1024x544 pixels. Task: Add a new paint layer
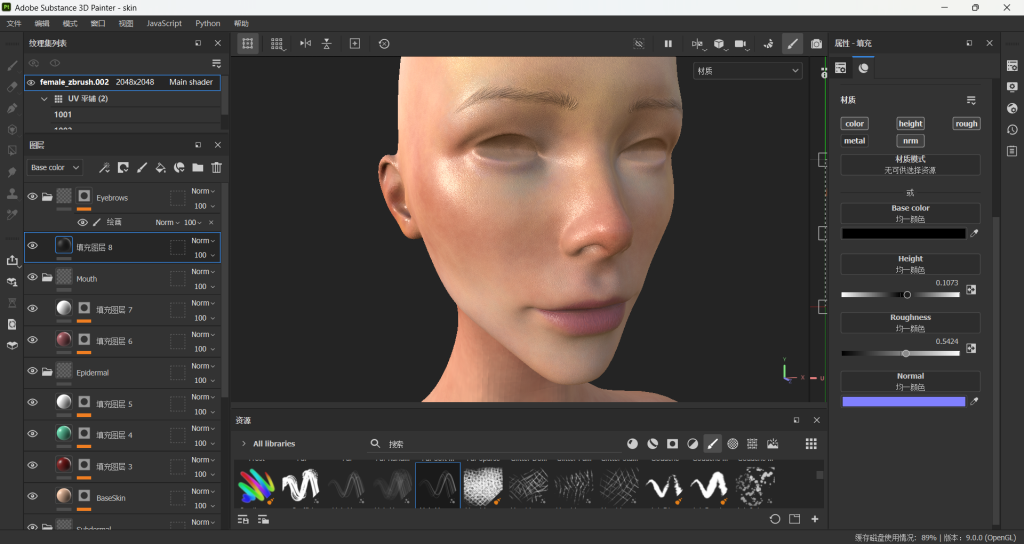142,168
